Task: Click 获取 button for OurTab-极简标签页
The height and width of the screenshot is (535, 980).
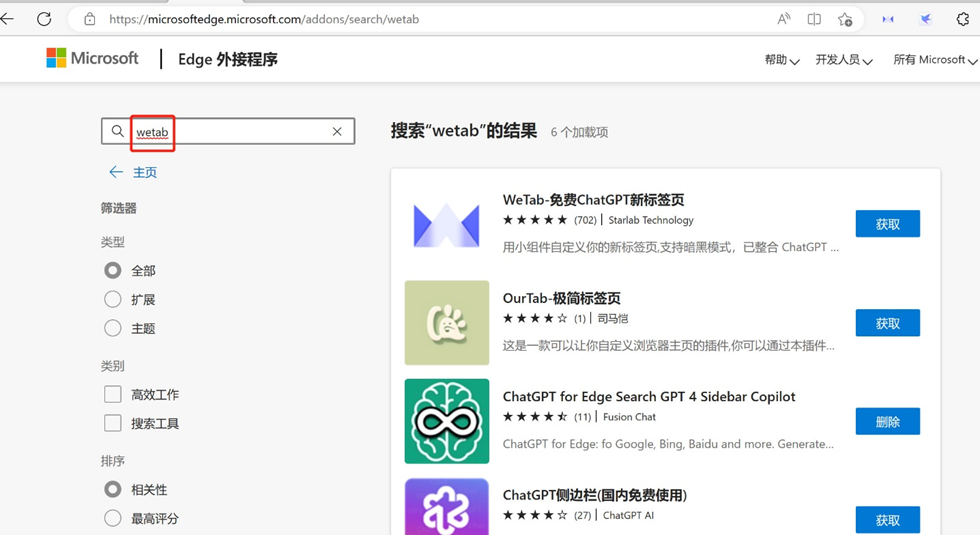Action: tap(888, 323)
